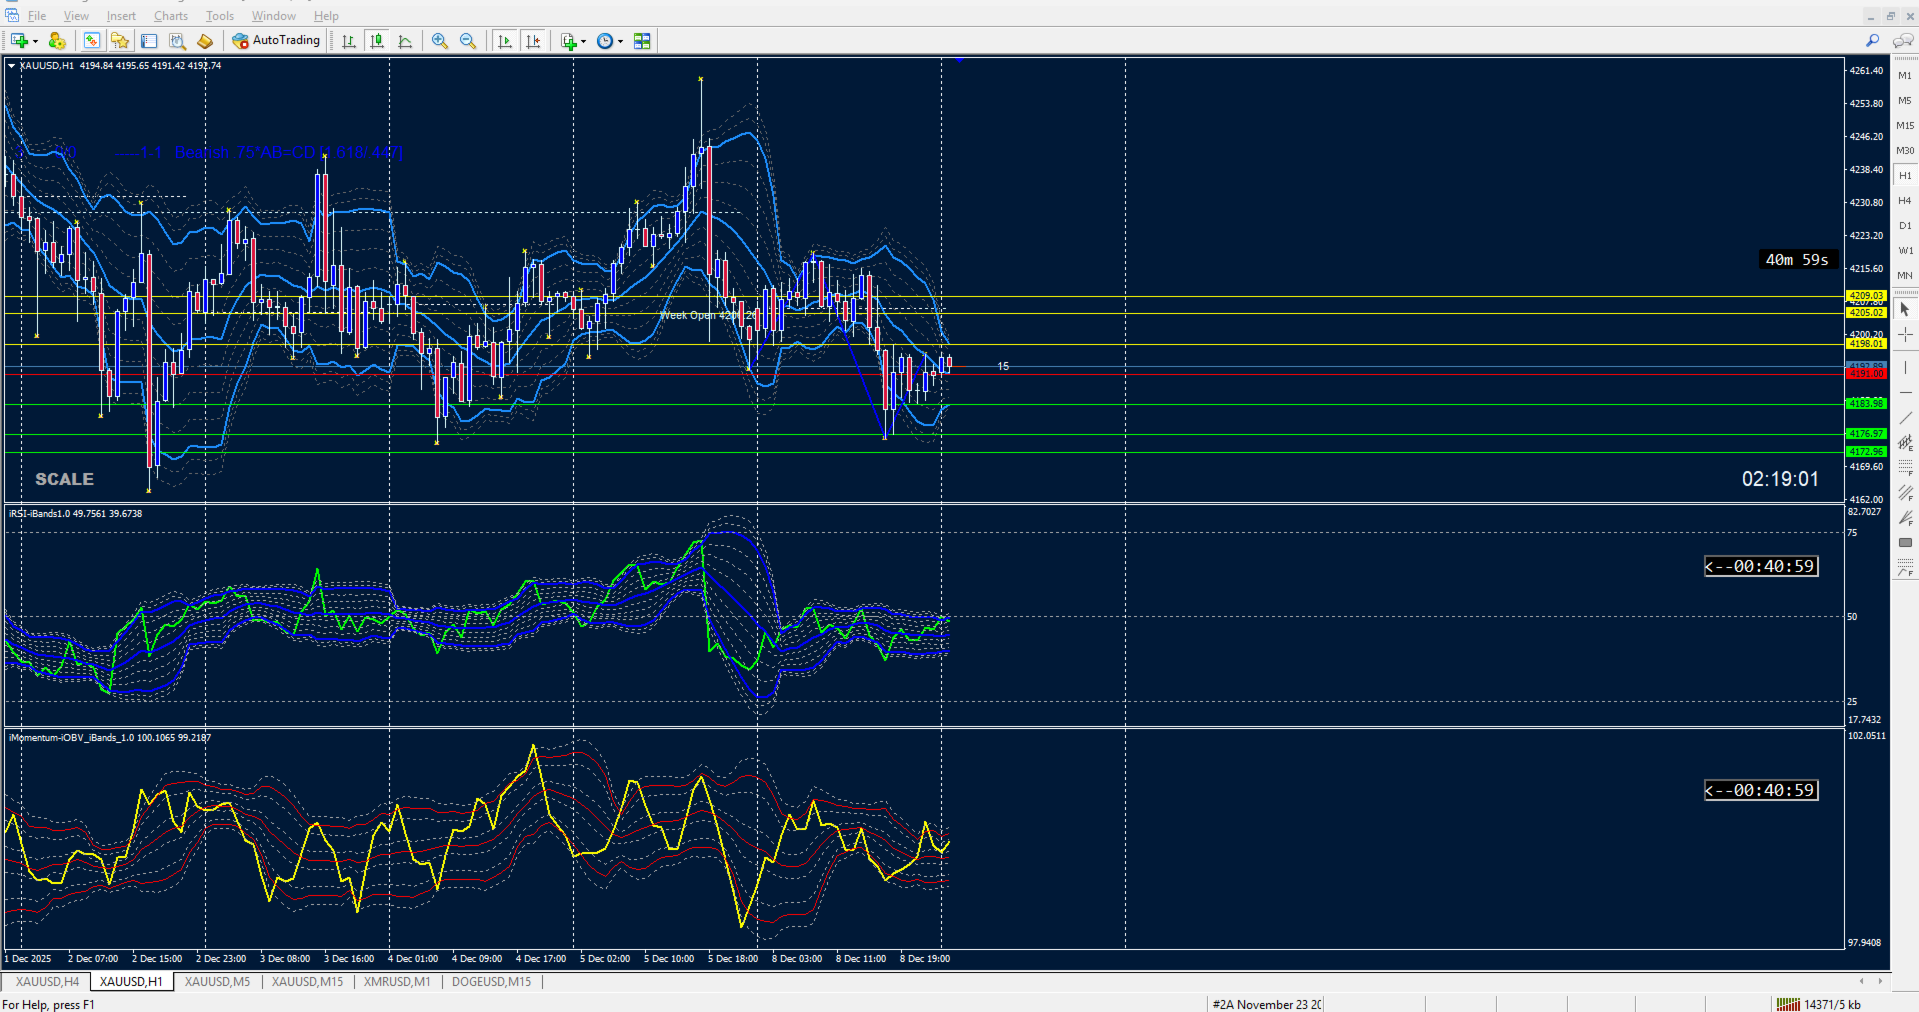Switch chart to line chart view
Screen dimensions: 1919x1012
coord(405,41)
